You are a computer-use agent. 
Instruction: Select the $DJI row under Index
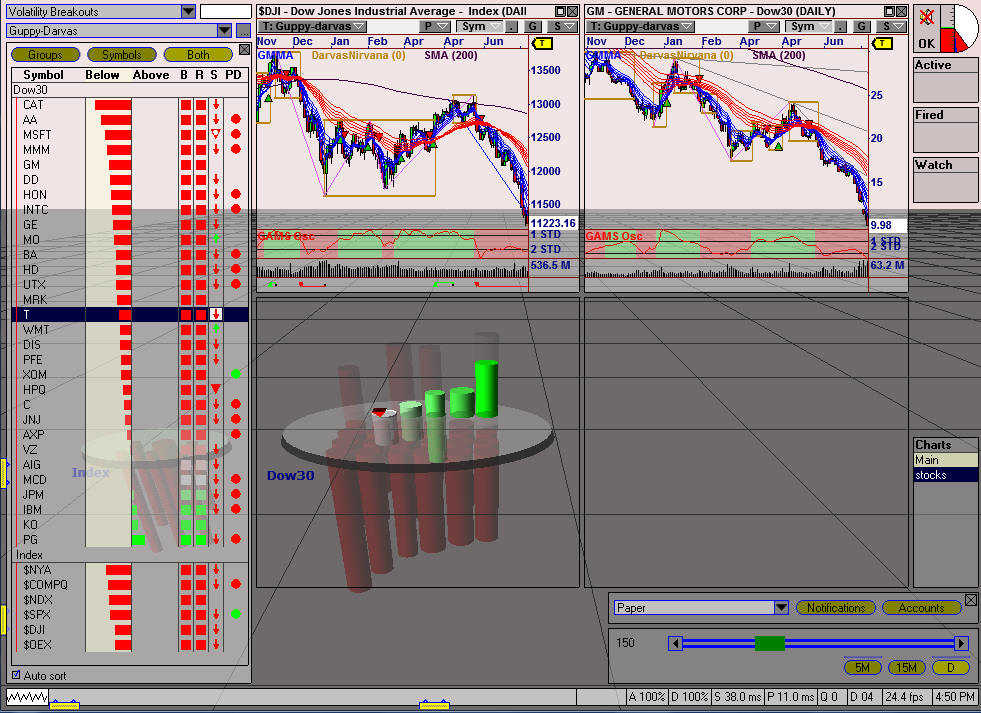pyautogui.click(x=130, y=630)
